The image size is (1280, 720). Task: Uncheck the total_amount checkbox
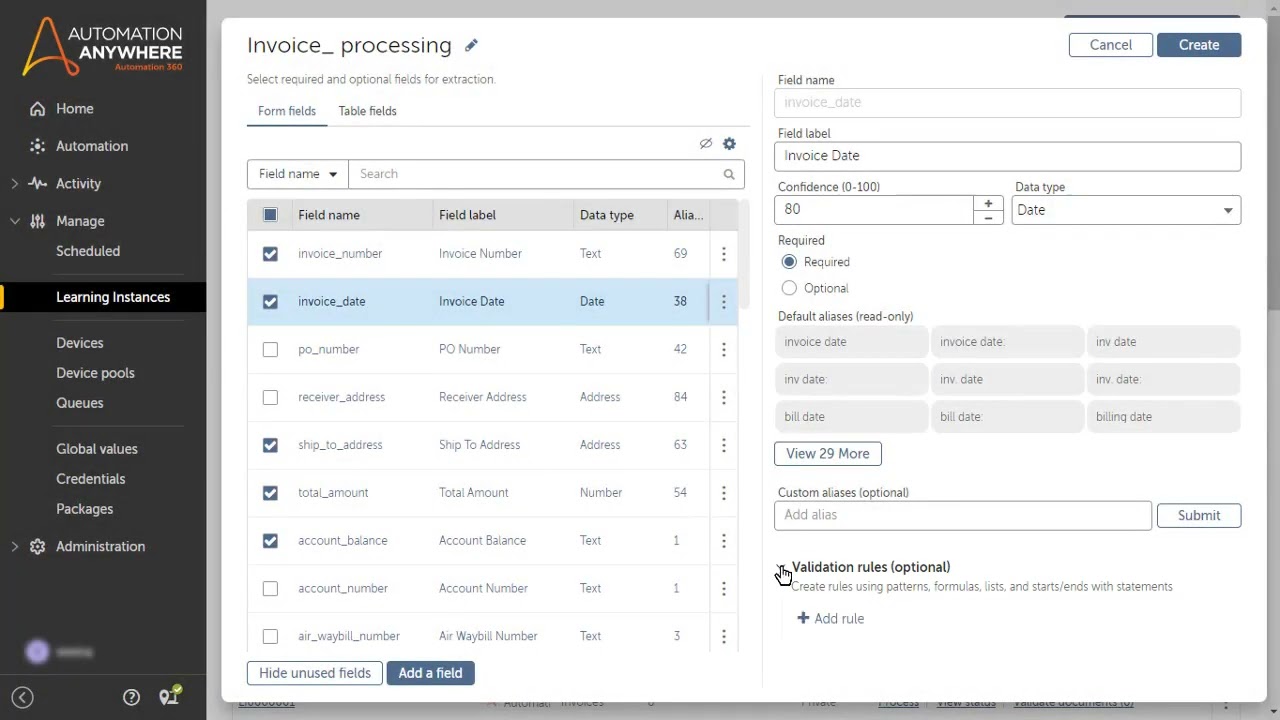[270, 493]
